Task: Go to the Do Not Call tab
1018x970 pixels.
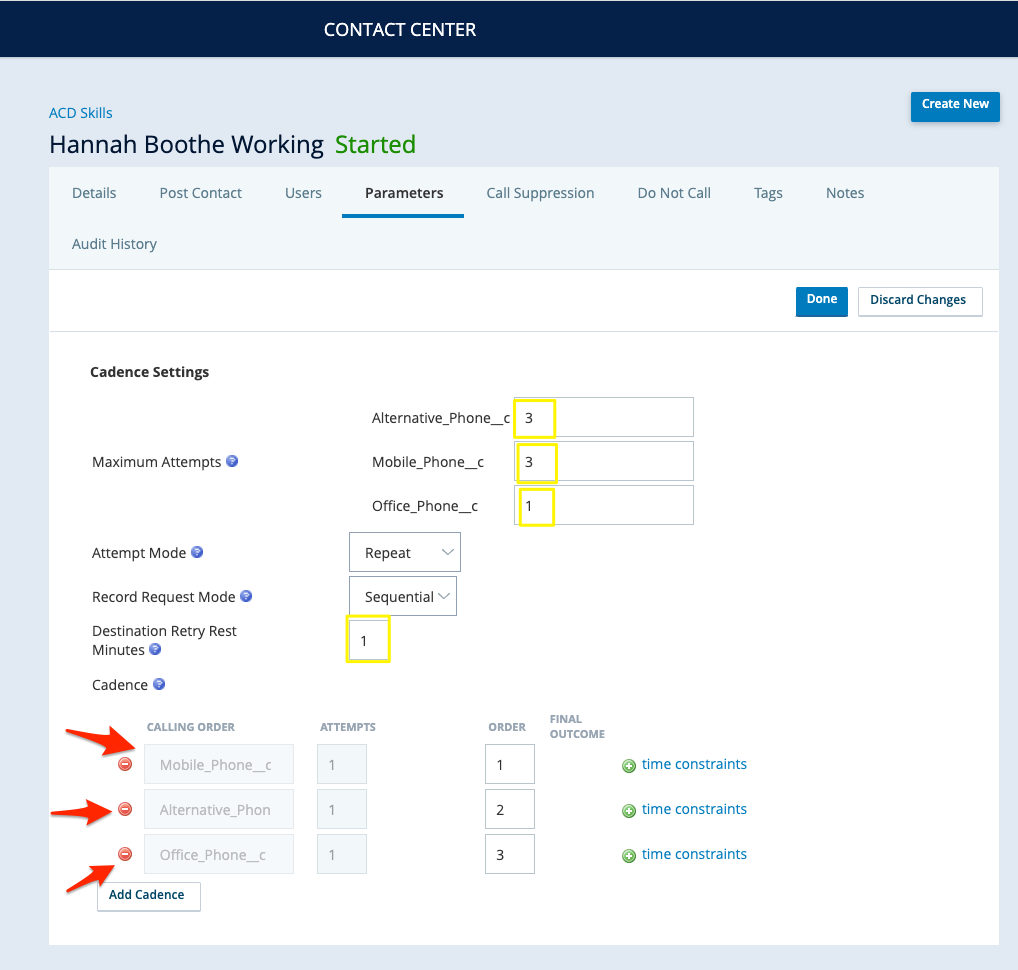Action: [x=674, y=193]
